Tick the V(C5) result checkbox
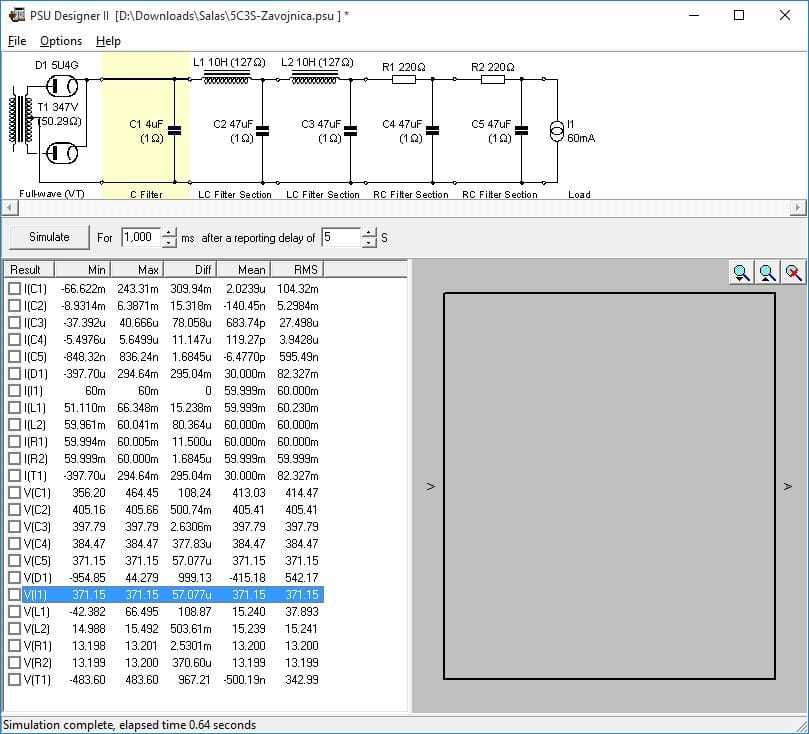Image resolution: width=809 pixels, height=734 pixels. (14, 561)
